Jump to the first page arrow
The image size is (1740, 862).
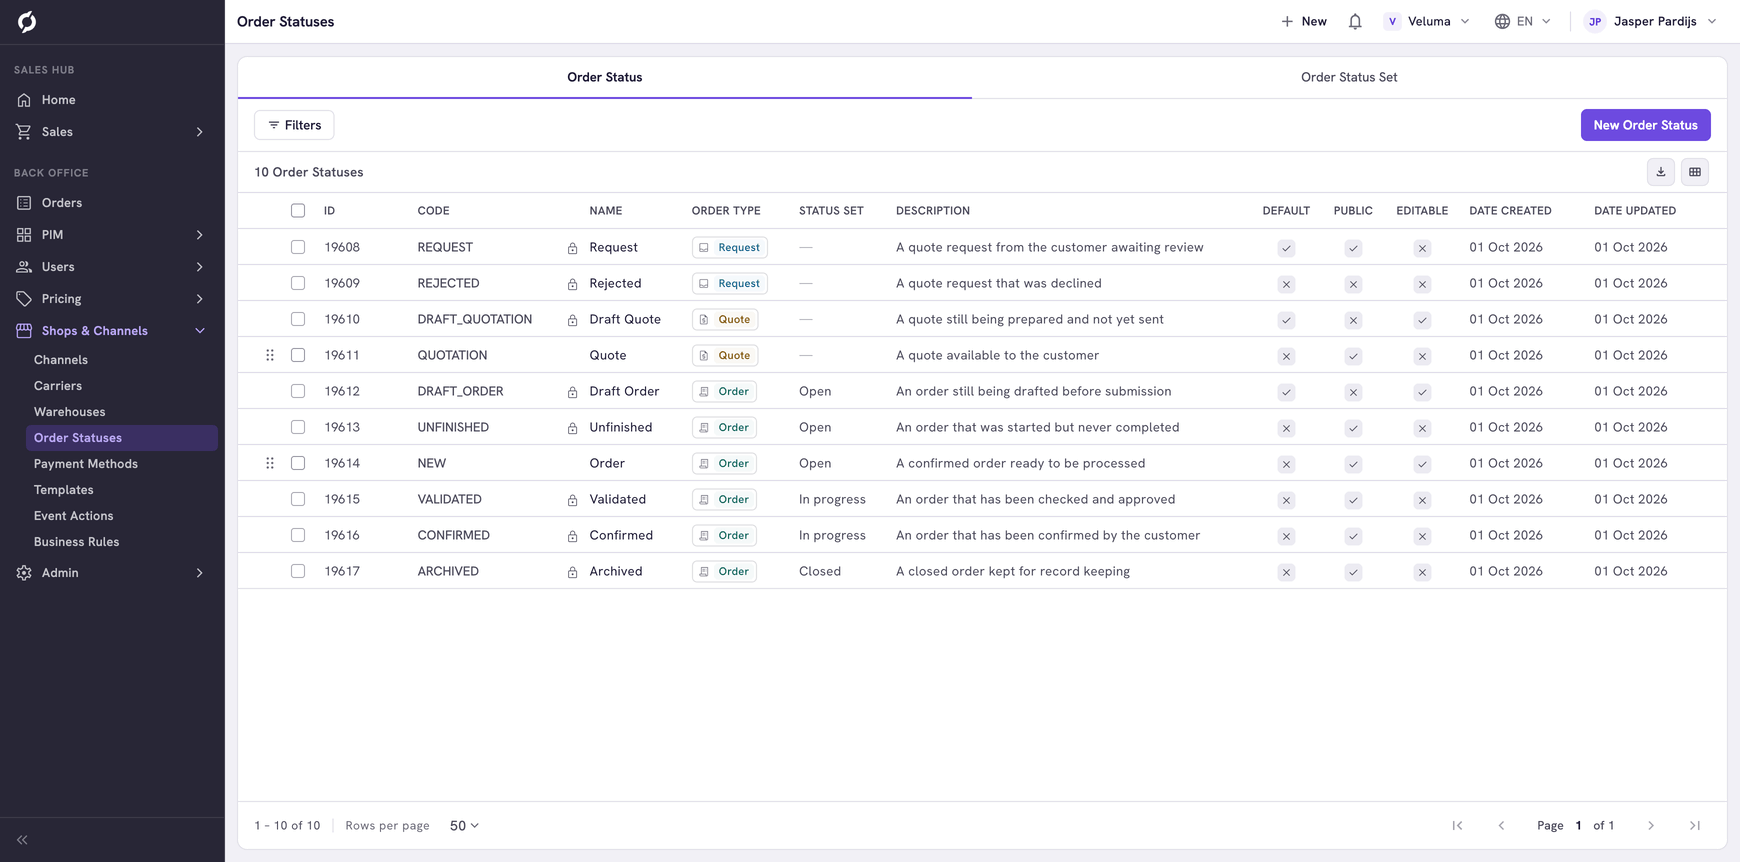(1457, 826)
